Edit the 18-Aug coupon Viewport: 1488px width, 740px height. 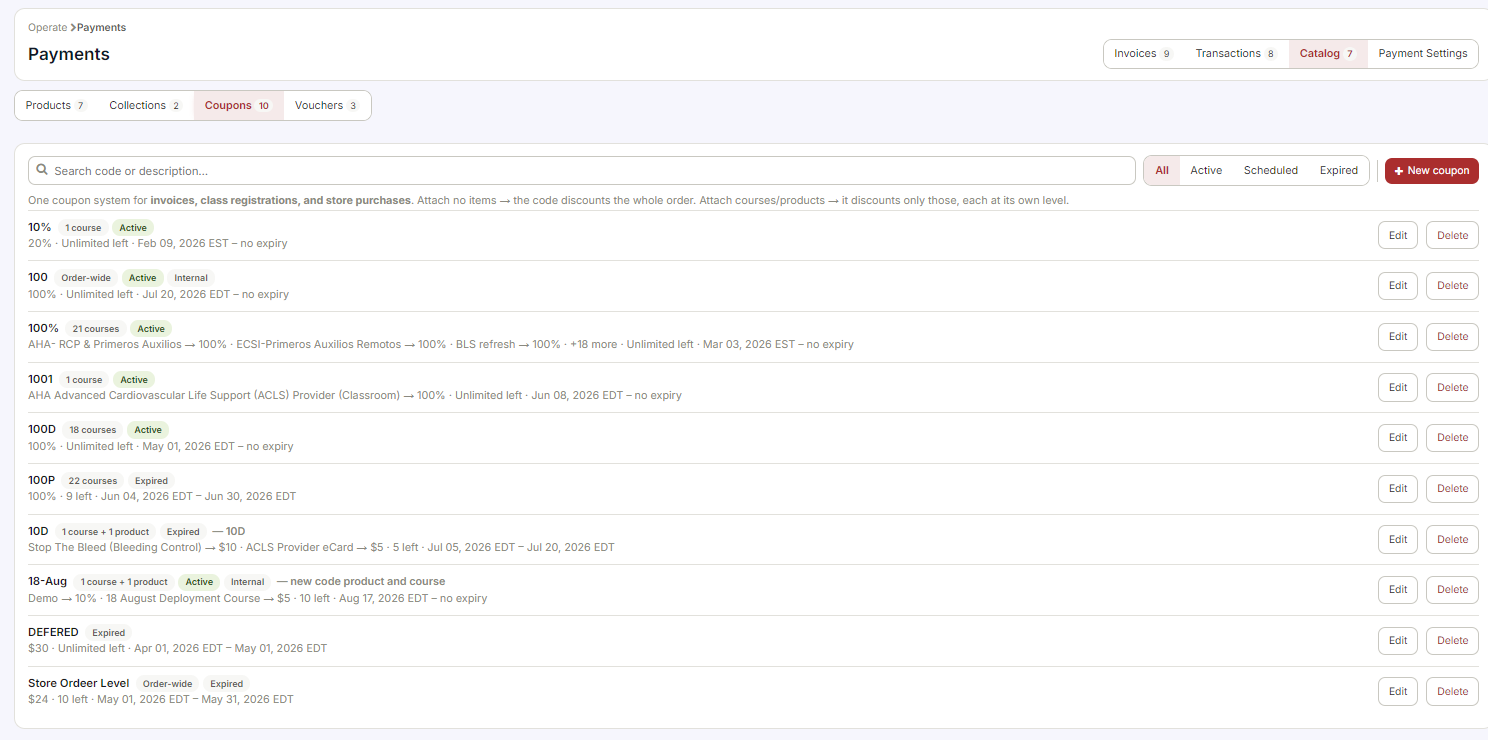(1398, 590)
